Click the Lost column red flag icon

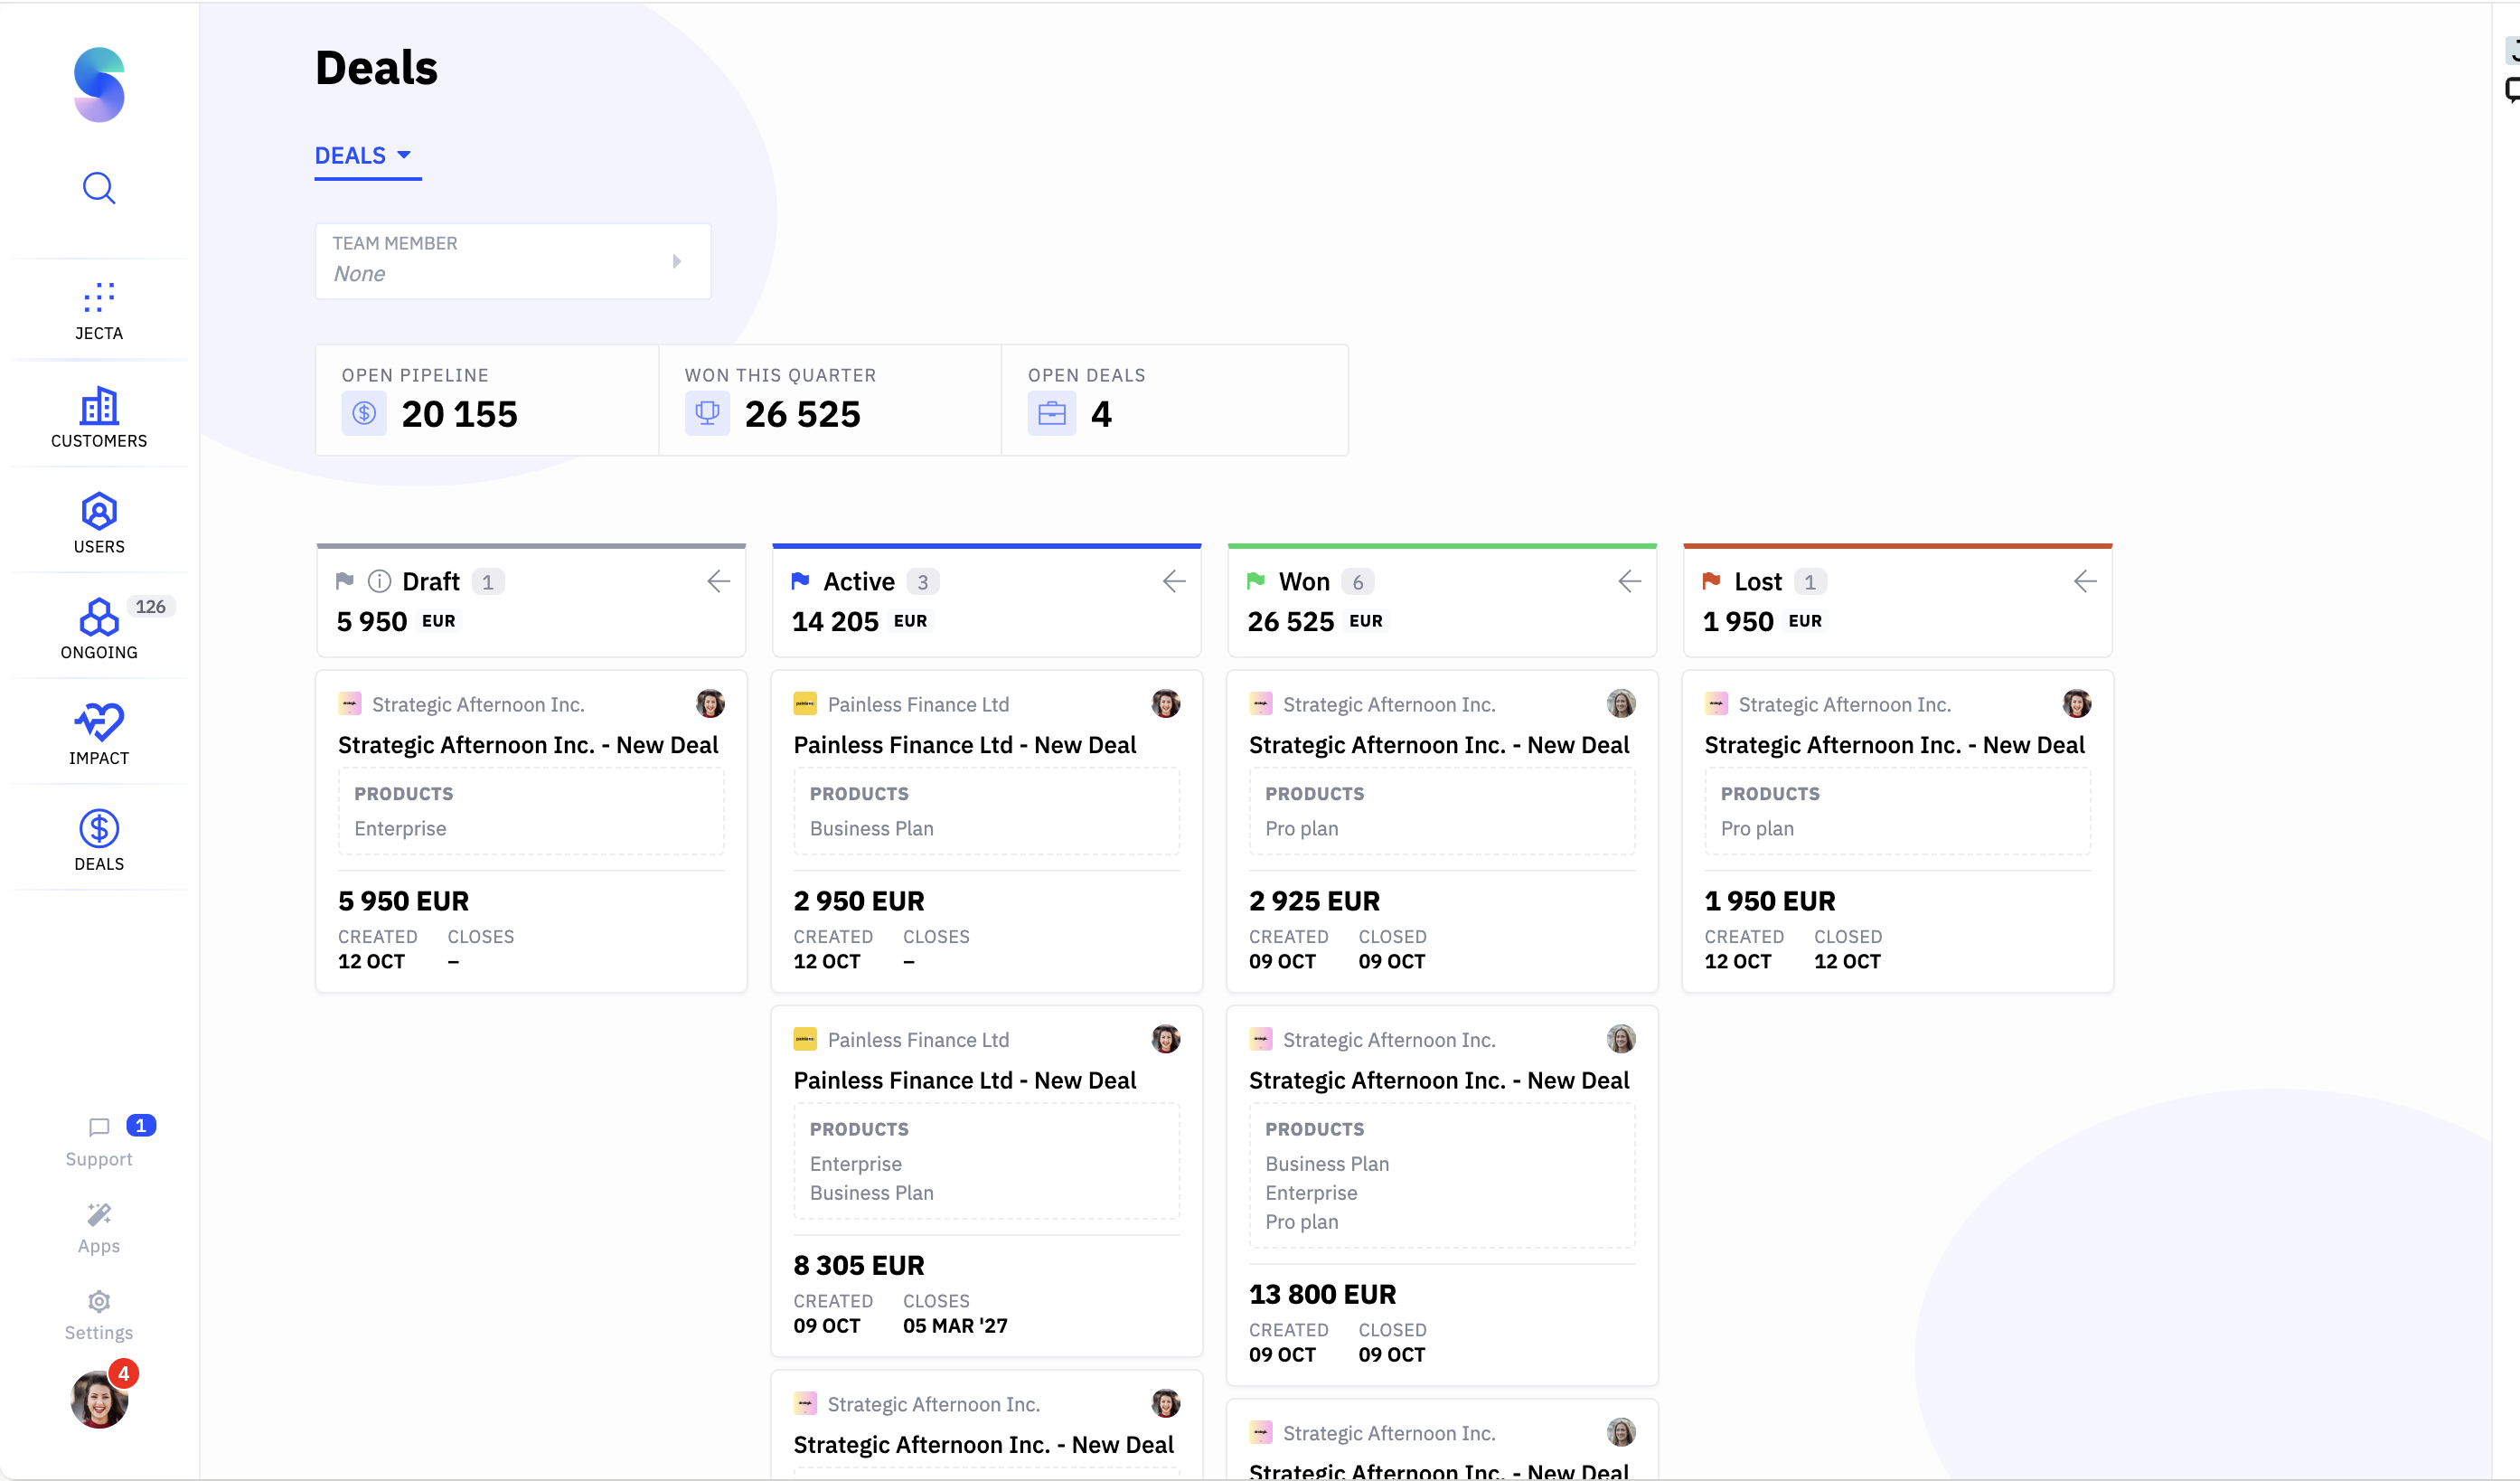point(1711,581)
